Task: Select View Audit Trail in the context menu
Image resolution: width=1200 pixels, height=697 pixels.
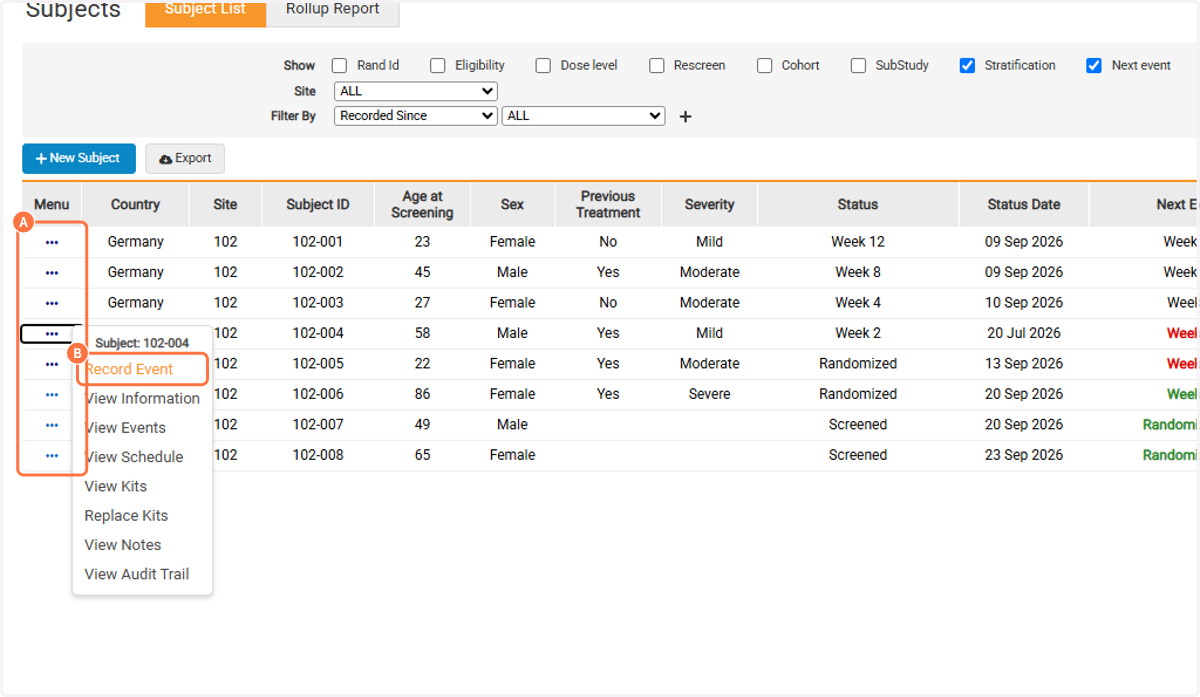Action: pyautogui.click(x=137, y=575)
